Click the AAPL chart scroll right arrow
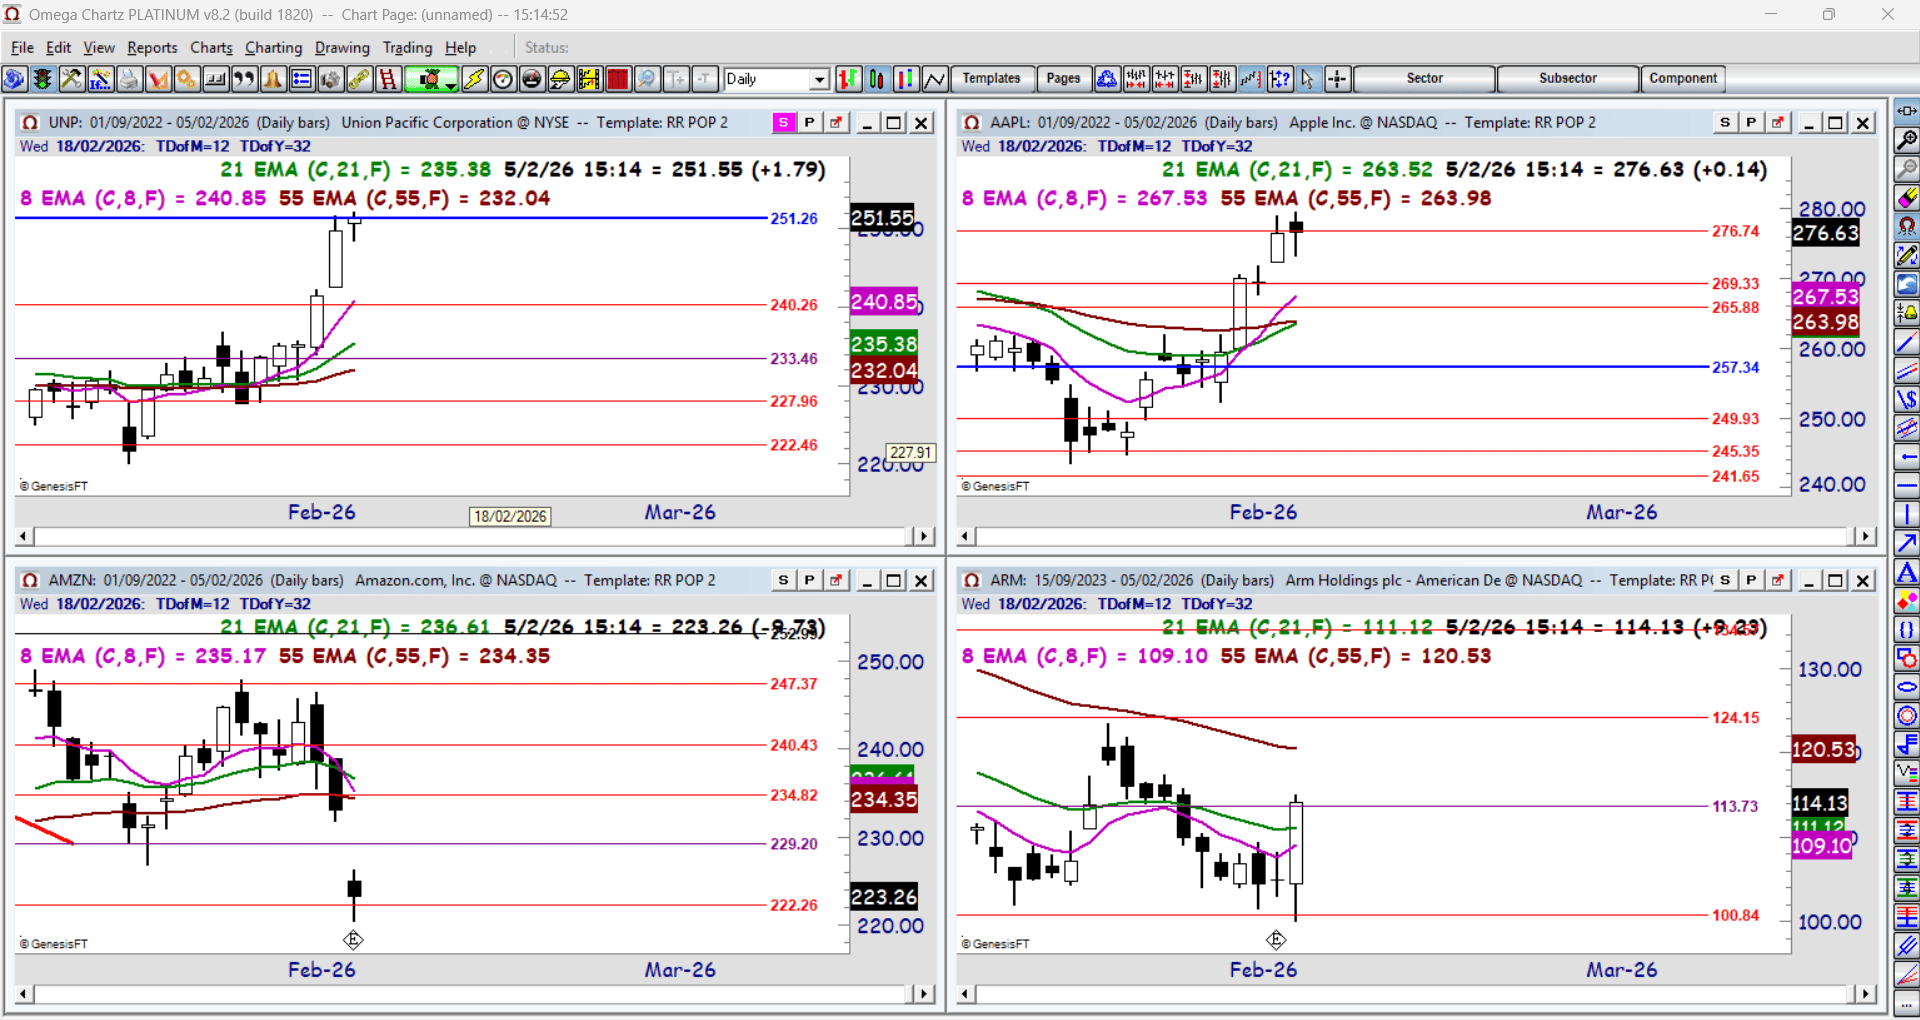The image size is (1920, 1020). point(1865,537)
